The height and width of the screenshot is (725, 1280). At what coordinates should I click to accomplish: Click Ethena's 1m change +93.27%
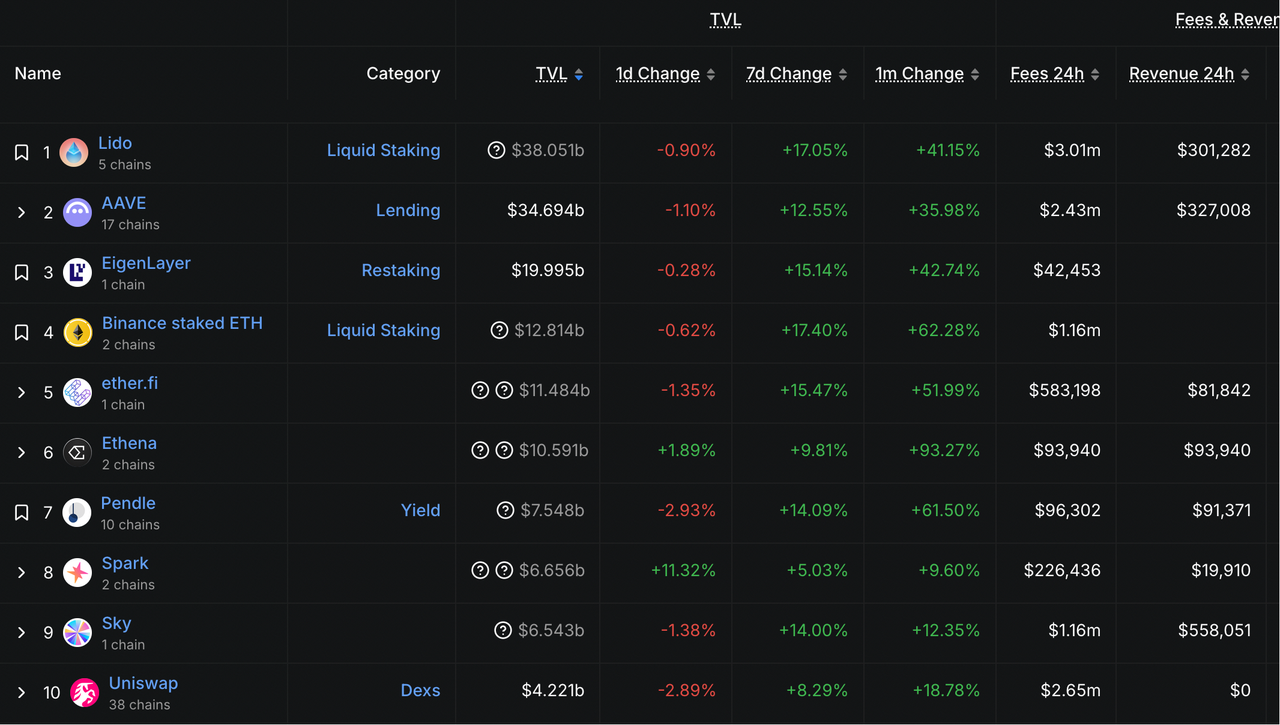(944, 450)
